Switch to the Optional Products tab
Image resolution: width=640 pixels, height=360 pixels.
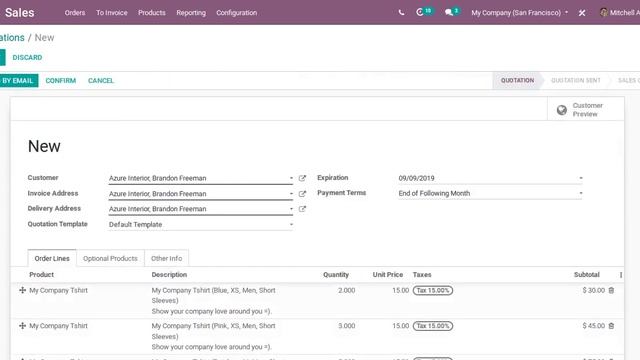pyautogui.click(x=110, y=258)
